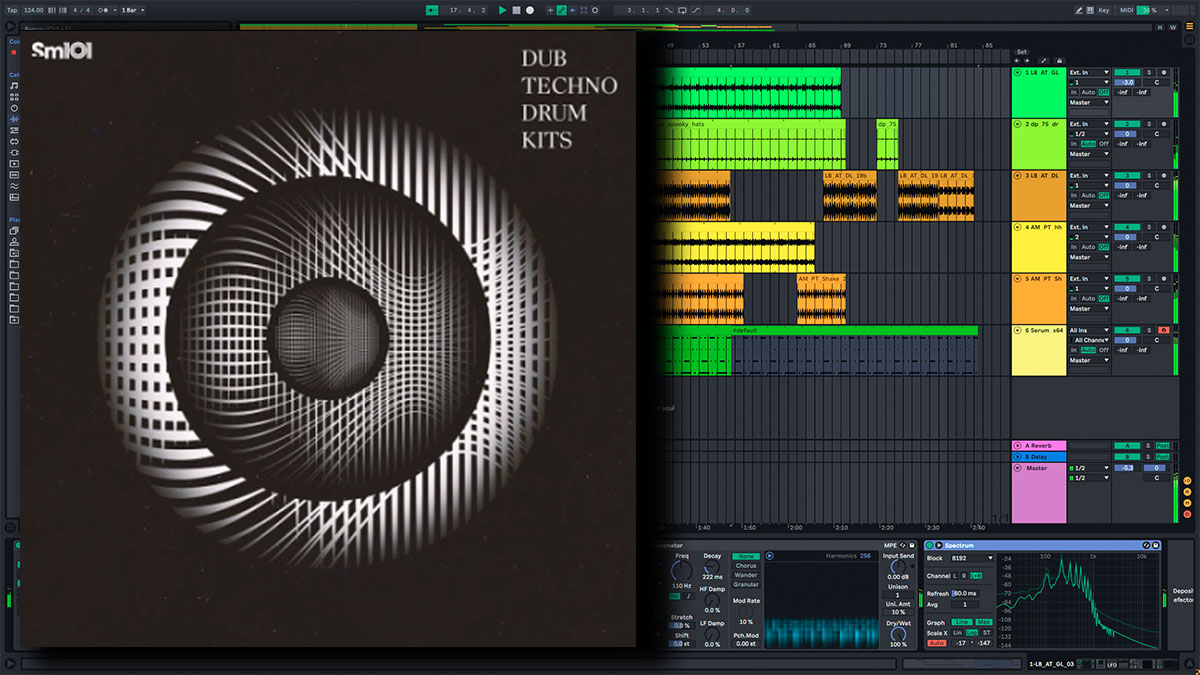Toggle Post on B Delay return
The height and width of the screenshot is (675, 1200).
[x=1162, y=457]
